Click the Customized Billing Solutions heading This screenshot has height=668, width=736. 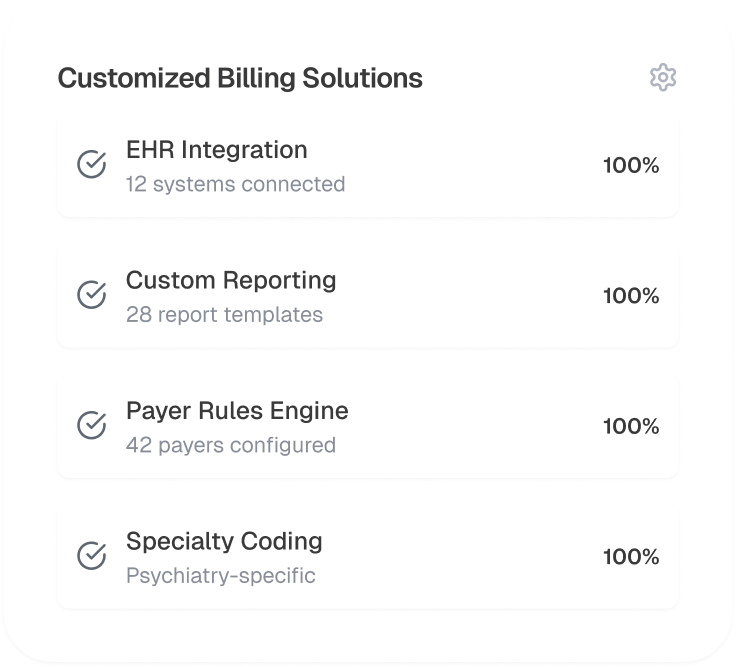pyautogui.click(x=240, y=78)
